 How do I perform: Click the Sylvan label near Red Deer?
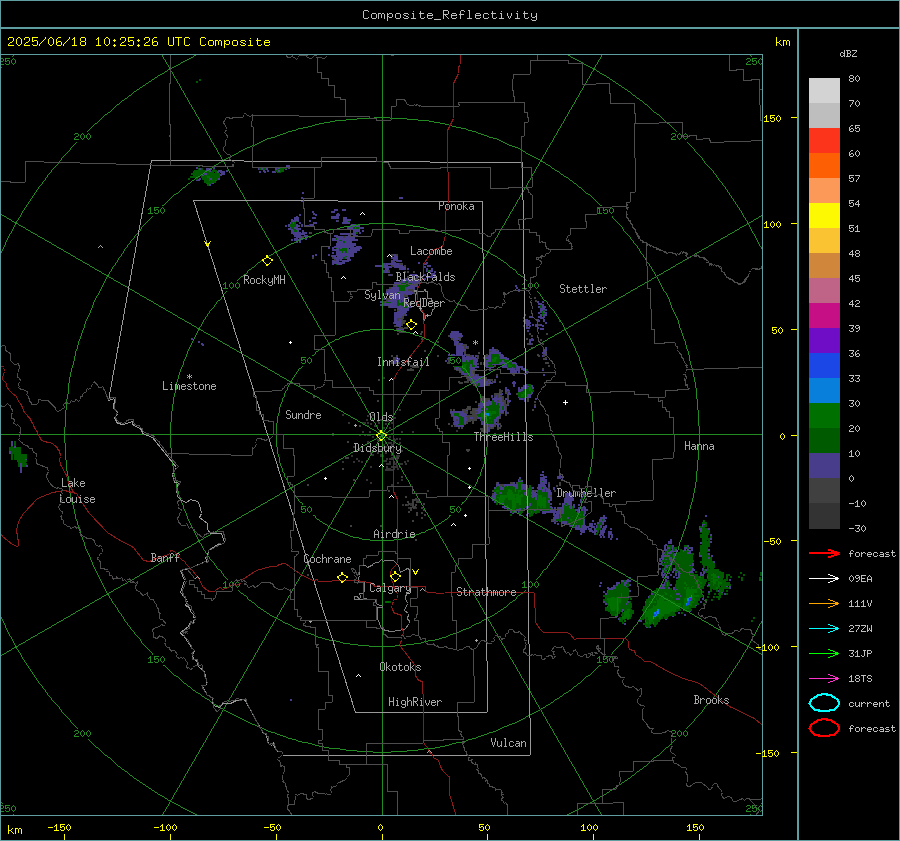(382, 295)
